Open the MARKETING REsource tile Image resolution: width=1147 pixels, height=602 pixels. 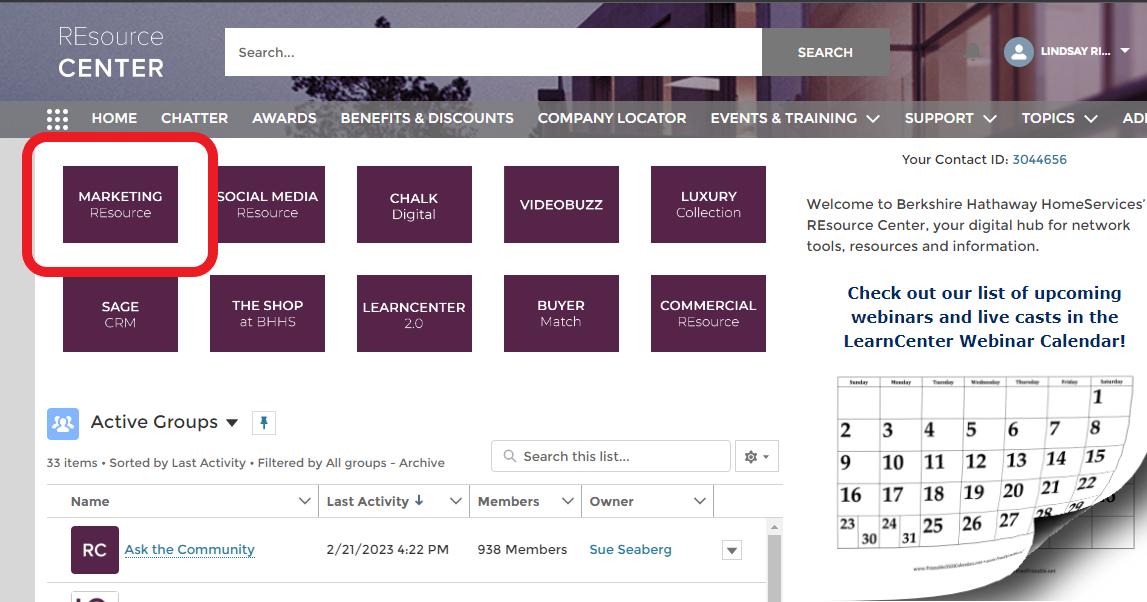tap(120, 204)
